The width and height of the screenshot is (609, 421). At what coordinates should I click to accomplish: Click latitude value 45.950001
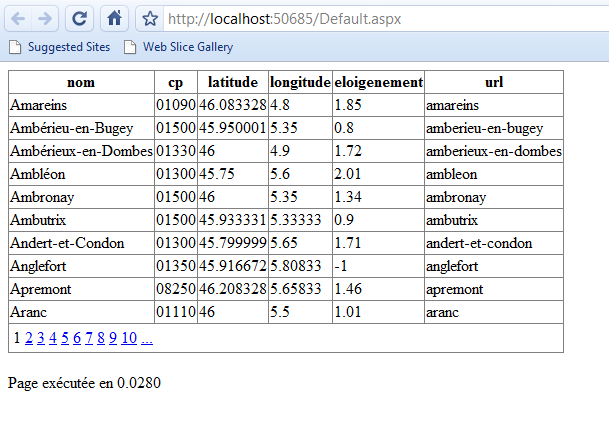tap(233, 128)
